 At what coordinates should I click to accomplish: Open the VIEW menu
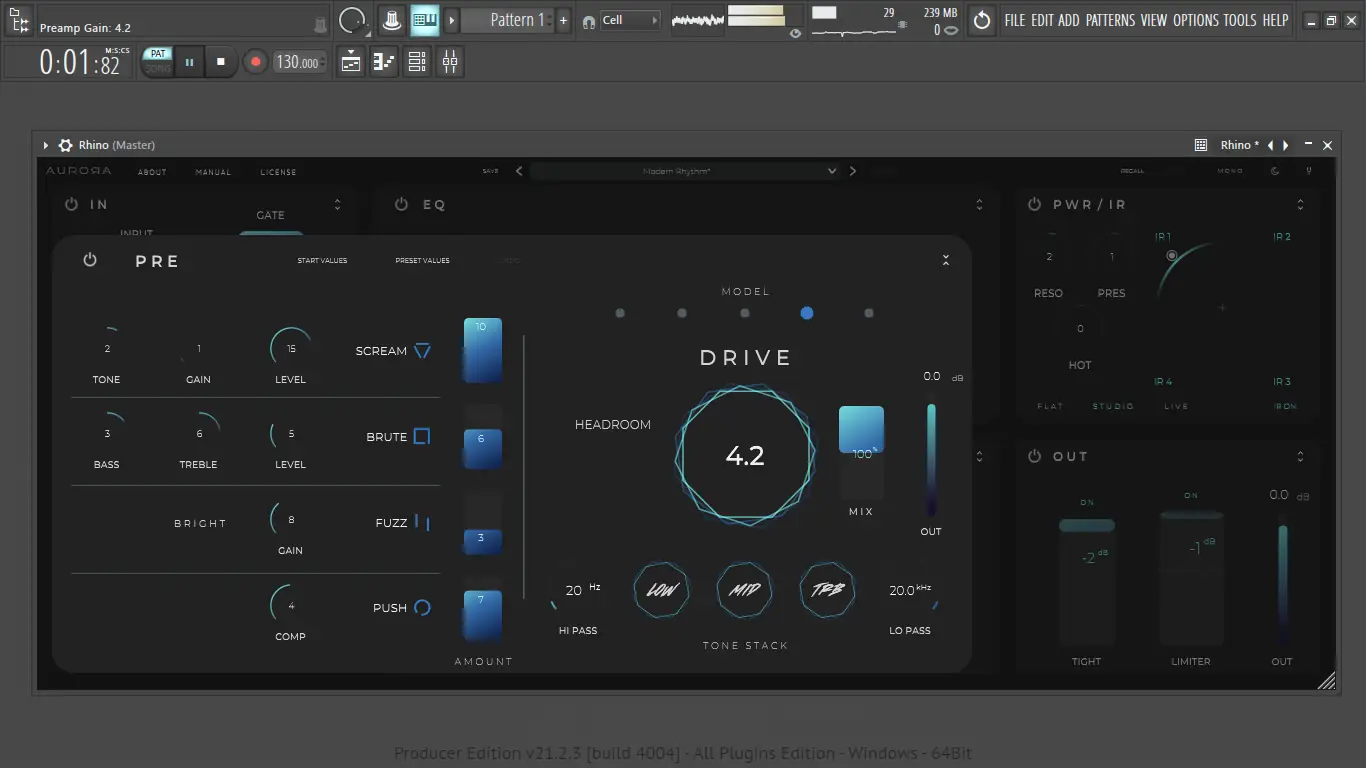point(1153,20)
